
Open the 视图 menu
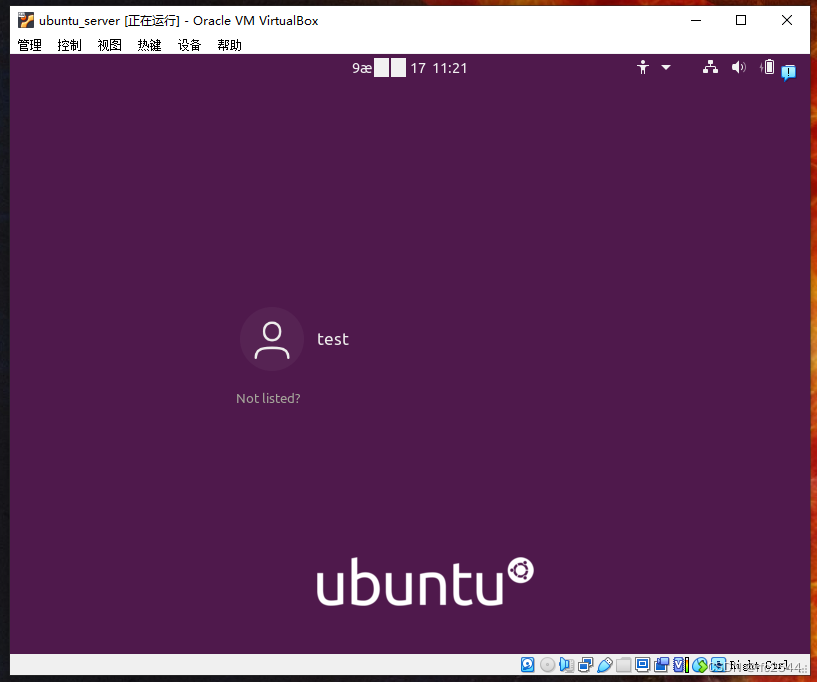109,45
